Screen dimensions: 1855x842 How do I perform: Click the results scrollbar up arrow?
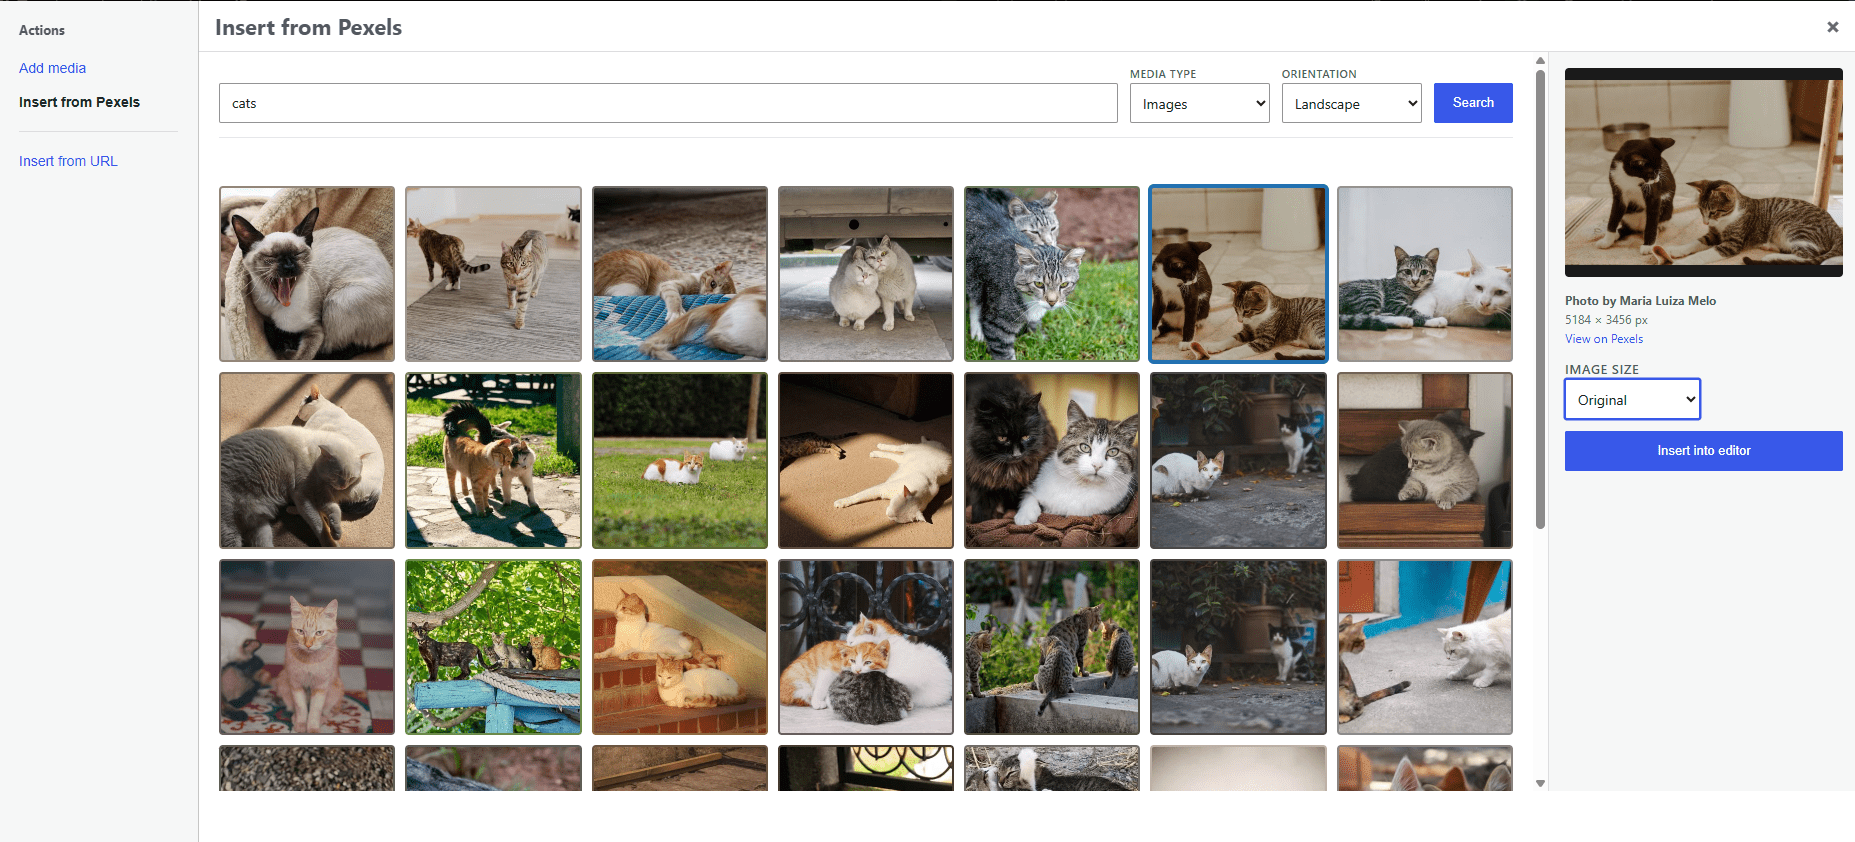click(1540, 61)
